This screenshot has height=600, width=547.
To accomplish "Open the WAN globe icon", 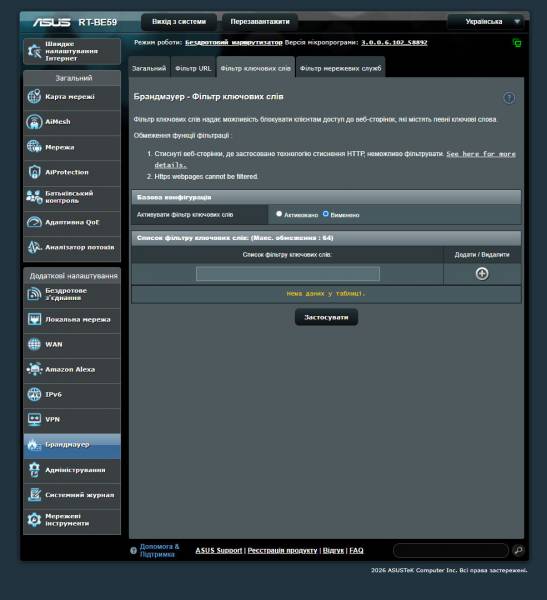I will tap(34, 344).
